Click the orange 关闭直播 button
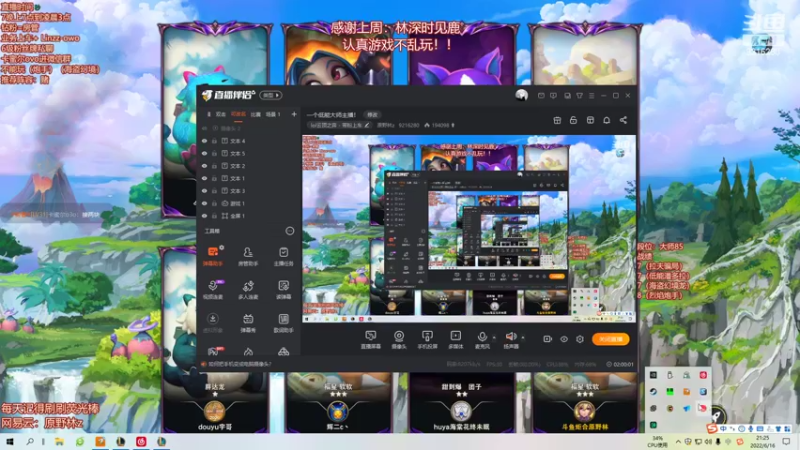This screenshot has height=450, width=800. point(610,339)
